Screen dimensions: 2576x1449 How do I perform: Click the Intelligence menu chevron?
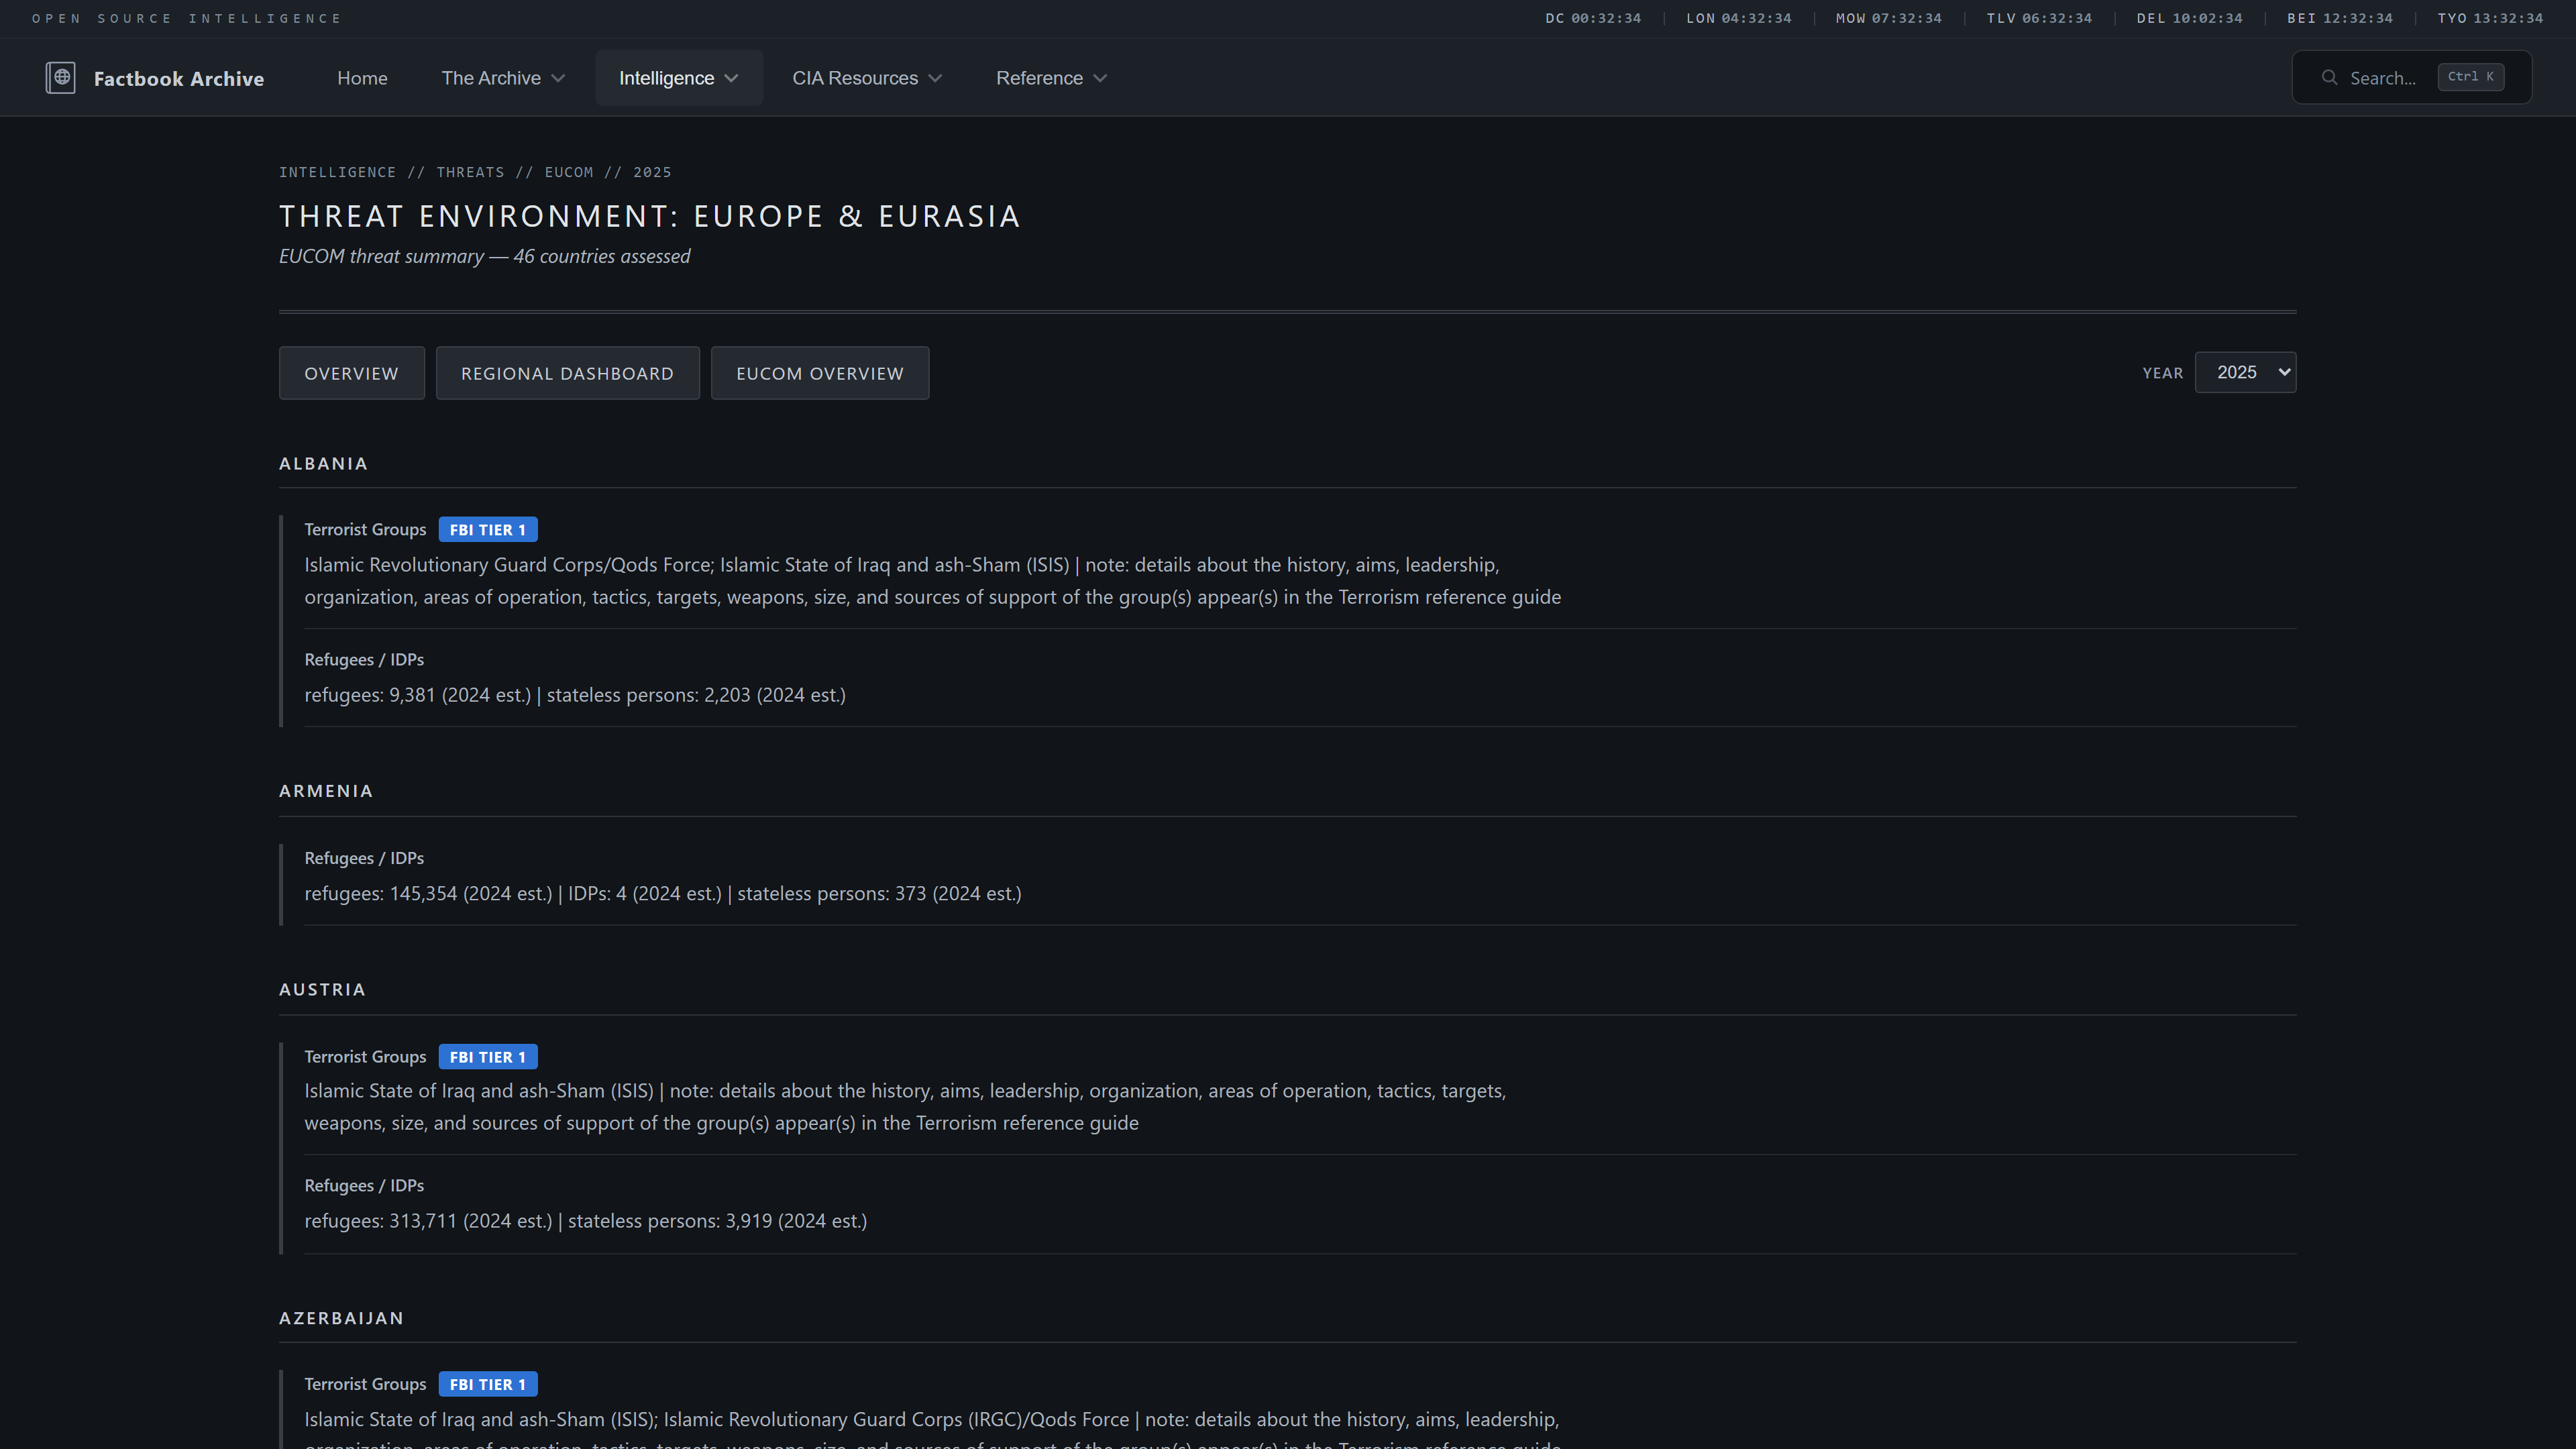tap(731, 79)
